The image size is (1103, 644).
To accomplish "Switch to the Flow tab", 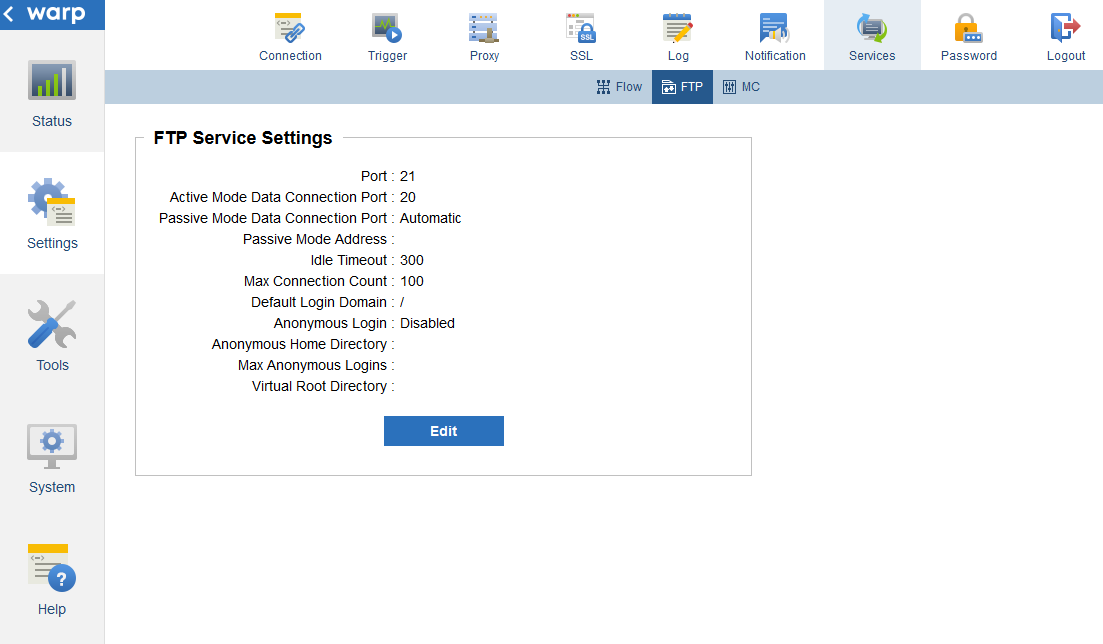I will [x=619, y=86].
